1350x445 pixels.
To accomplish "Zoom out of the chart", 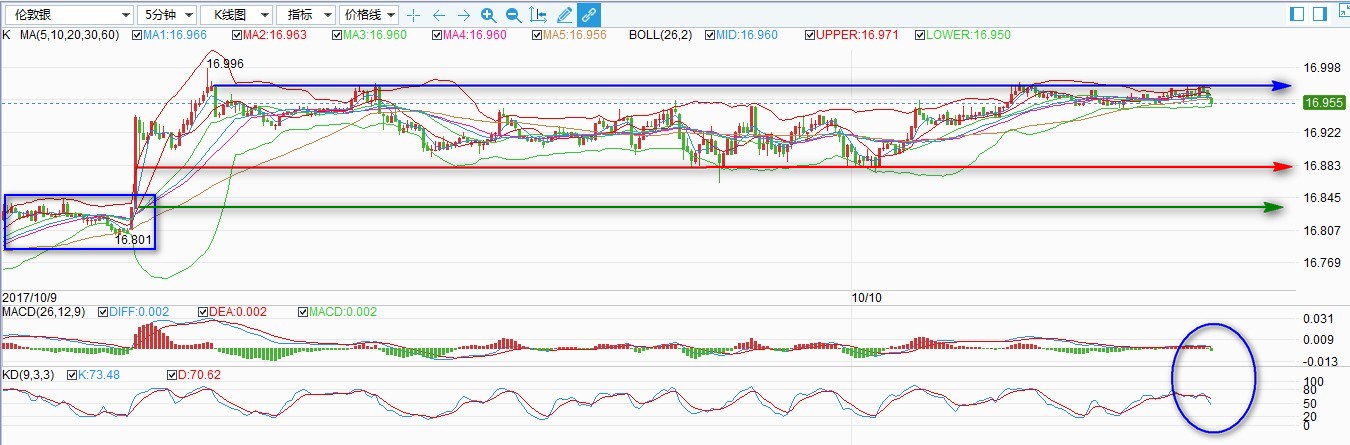I will click(513, 15).
